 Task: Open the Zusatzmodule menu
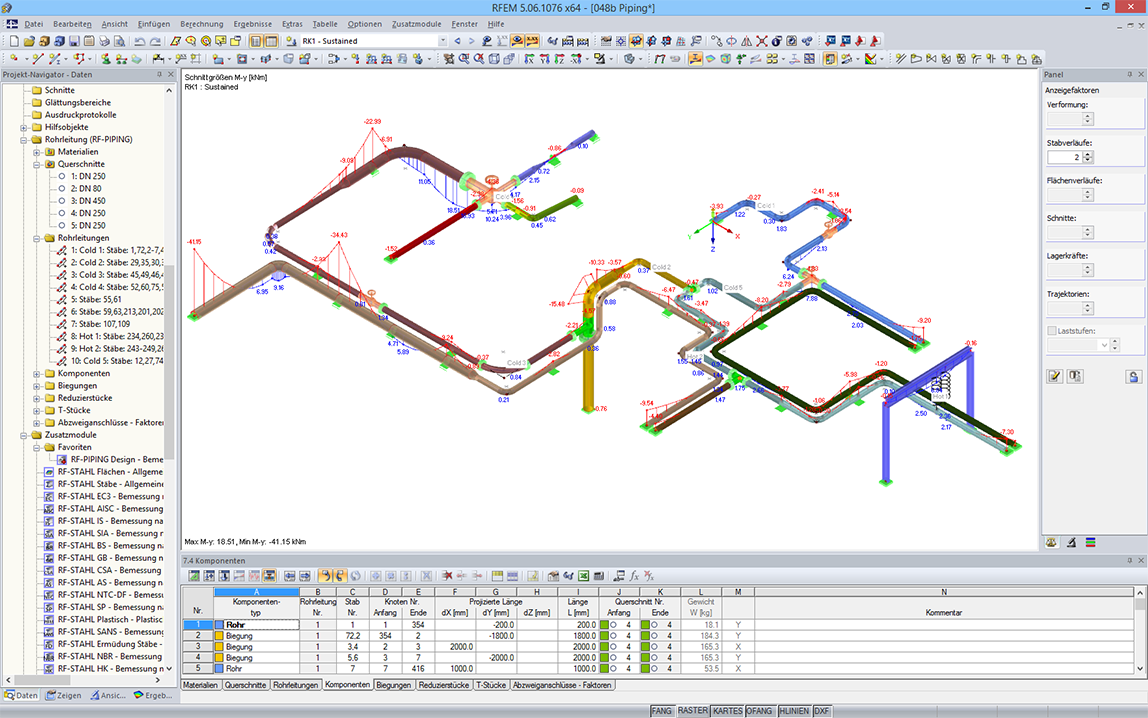pos(417,24)
